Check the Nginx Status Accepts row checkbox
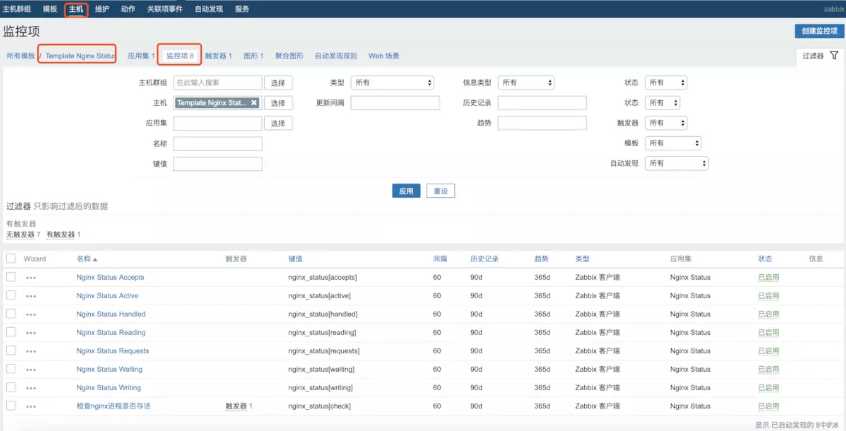This screenshot has height=431, width=846. 11,277
